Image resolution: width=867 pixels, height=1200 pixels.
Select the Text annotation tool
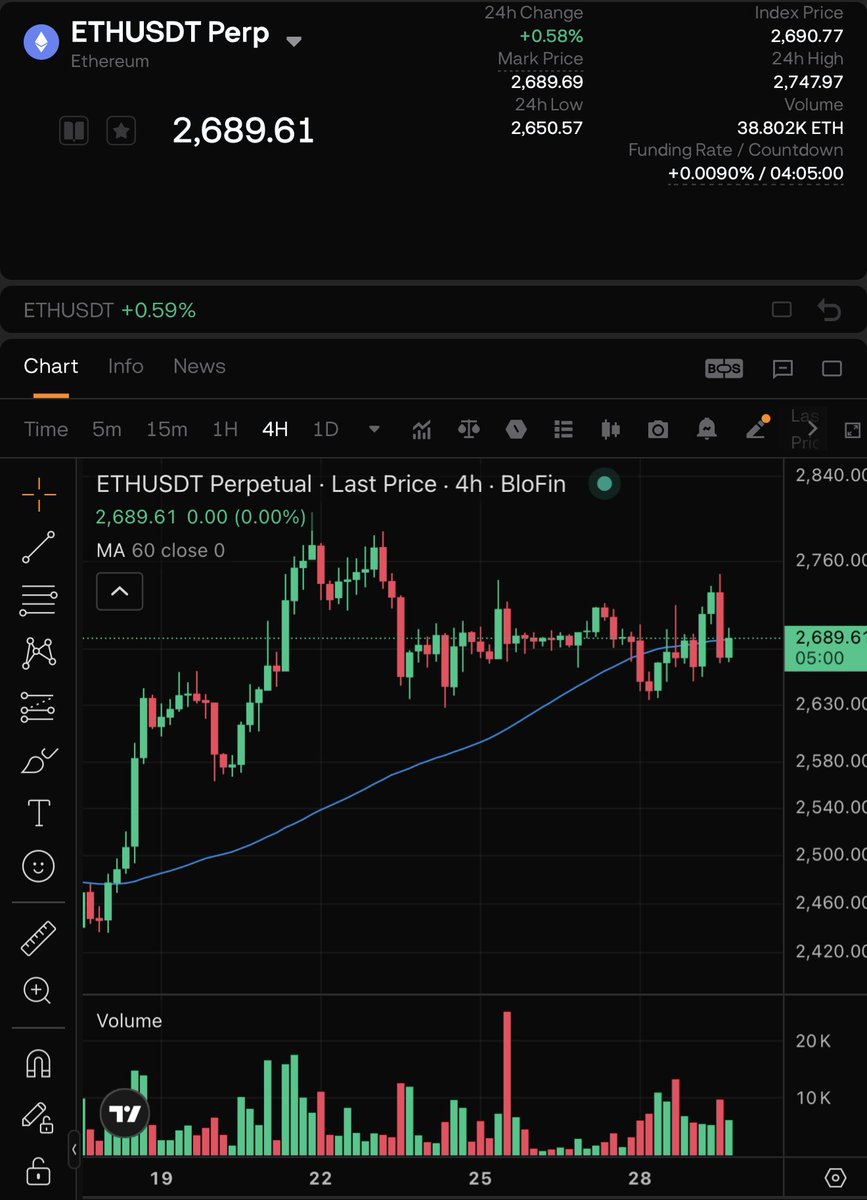pyautogui.click(x=38, y=813)
